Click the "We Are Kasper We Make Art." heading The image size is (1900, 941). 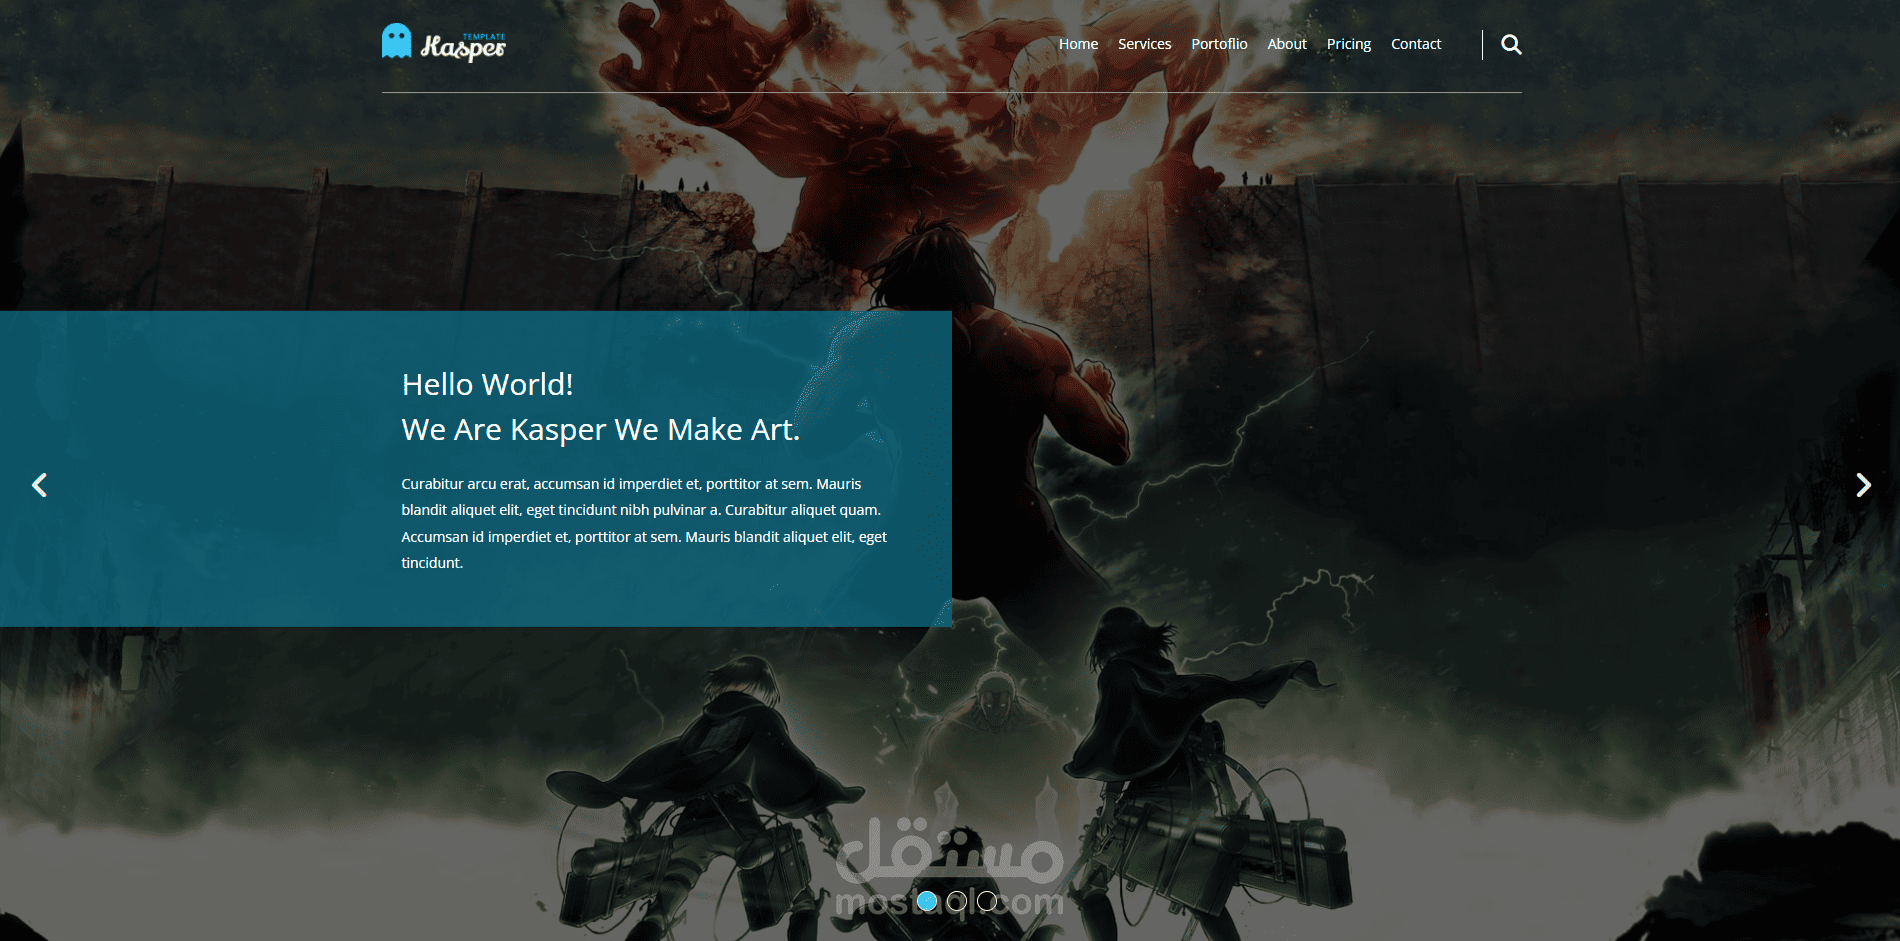coord(601,429)
